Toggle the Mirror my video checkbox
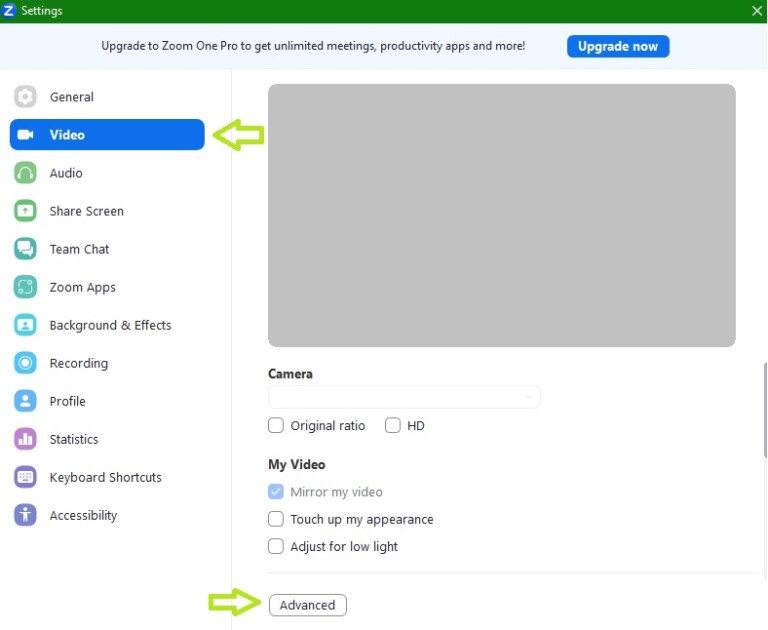 (x=276, y=491)
